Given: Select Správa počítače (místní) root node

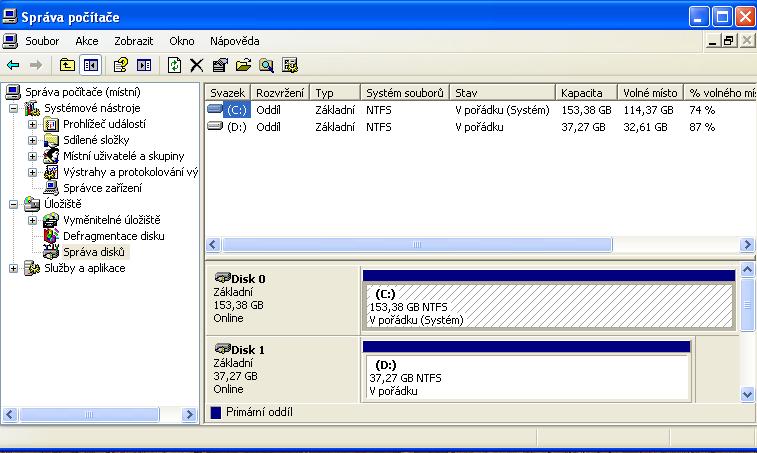Looking at the screenshot, I should pos(83,92).
